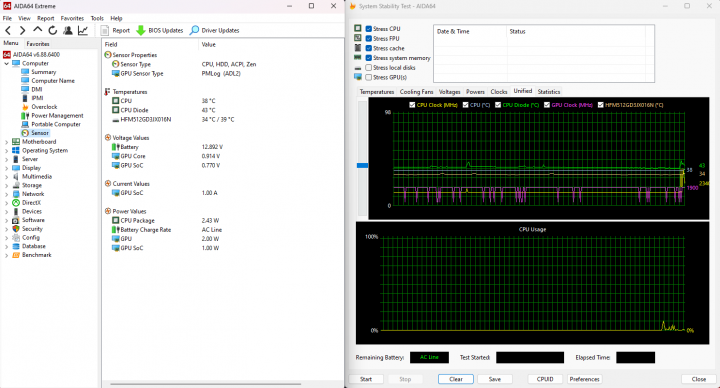Image resolution: width=720 pixels, height=388 pixels.
Task: Click the Save button
Action: 495,379
